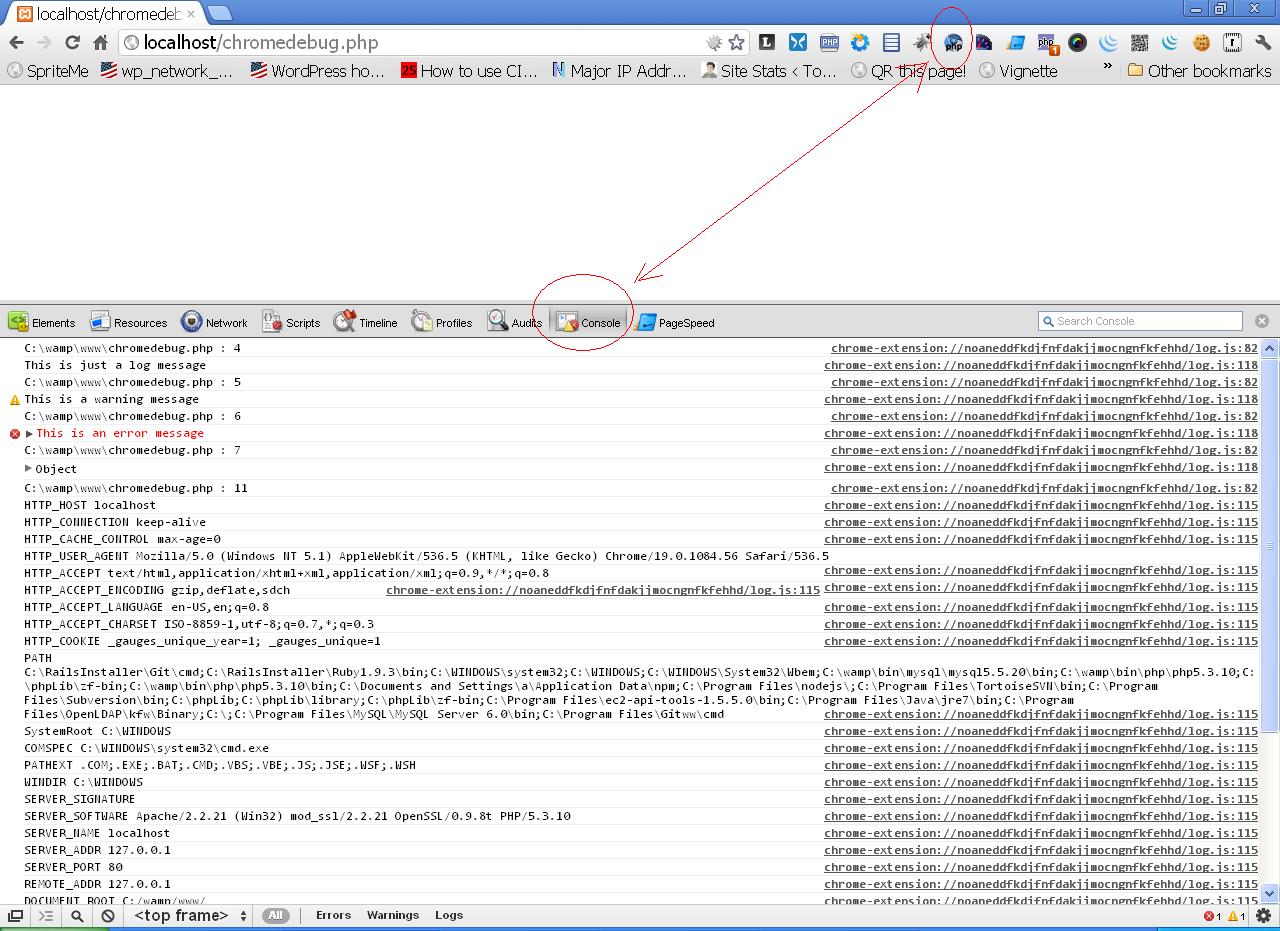This screenshot has width=1280, height=931.
Task: Filter console by Errors
Action: 333,915
